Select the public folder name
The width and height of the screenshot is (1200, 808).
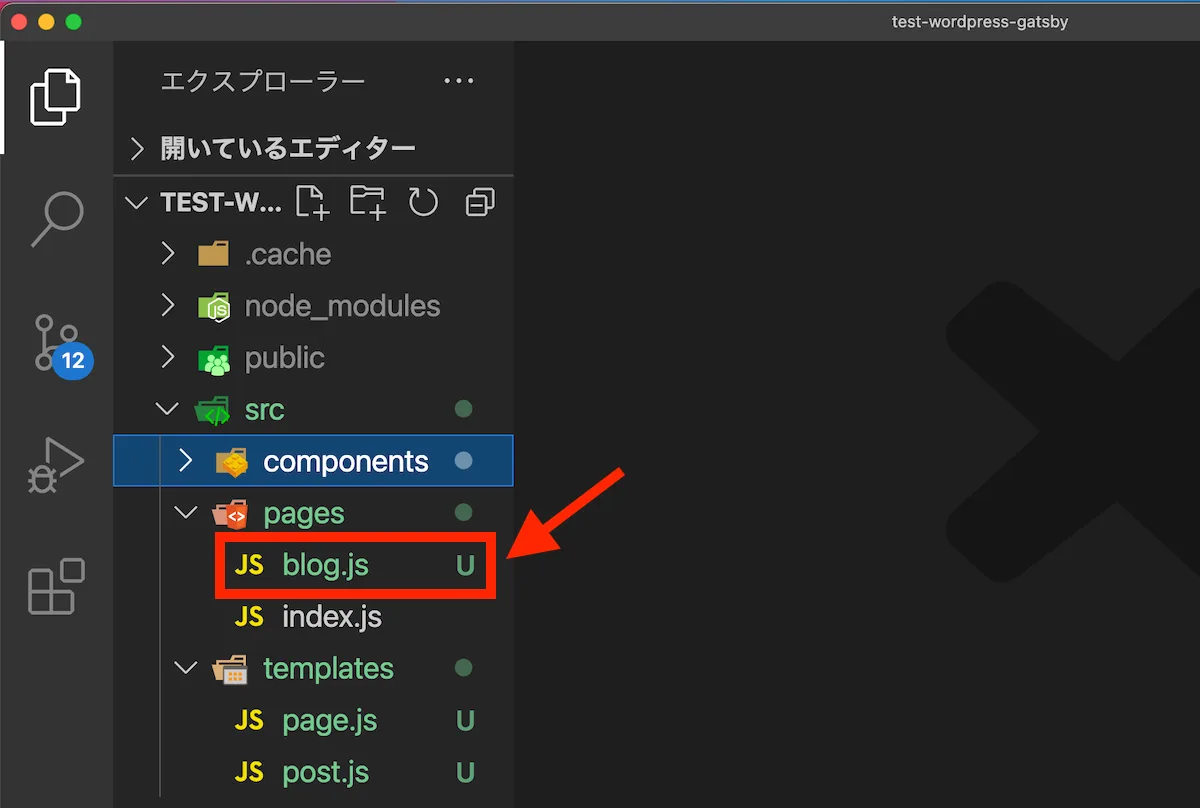(x=285, y=358)
